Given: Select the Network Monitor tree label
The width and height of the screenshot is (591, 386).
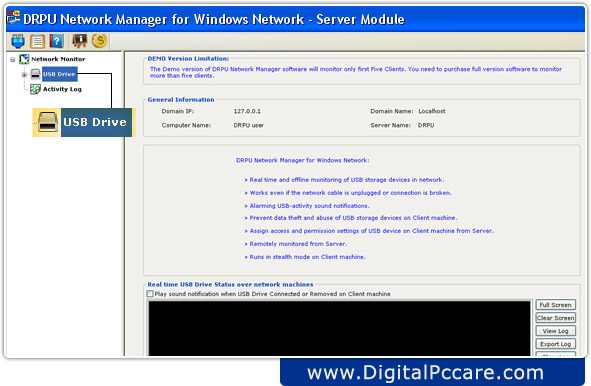Looking at the screenshot, I should tap(58, 59).
